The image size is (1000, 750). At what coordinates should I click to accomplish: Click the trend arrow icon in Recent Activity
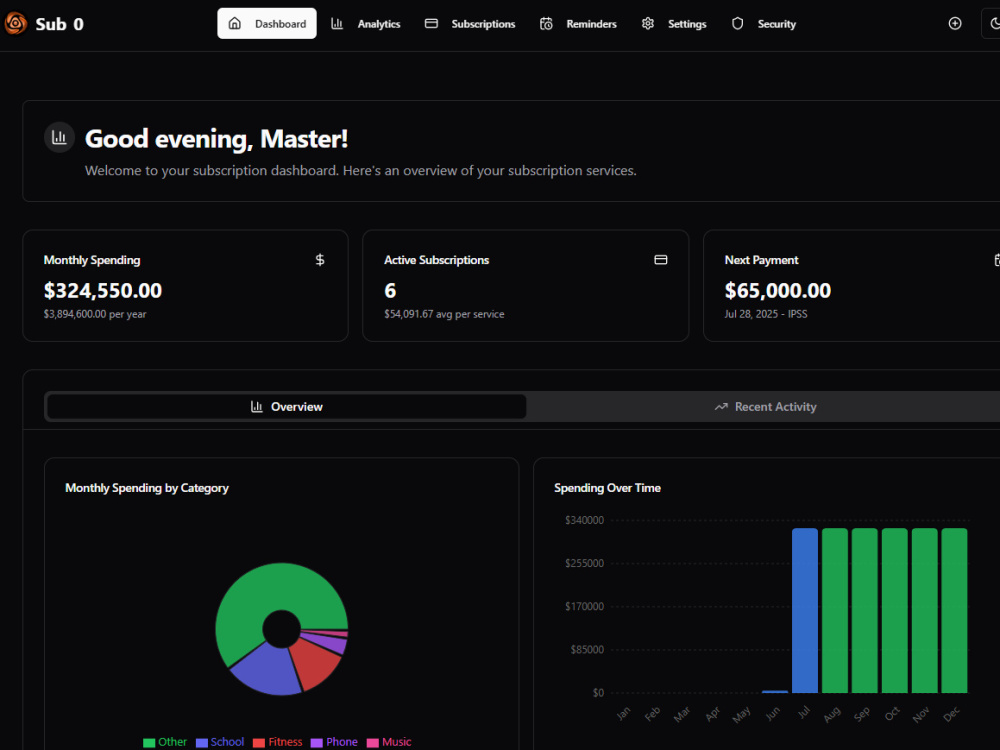pyautogui.click(x=721, y=407)
